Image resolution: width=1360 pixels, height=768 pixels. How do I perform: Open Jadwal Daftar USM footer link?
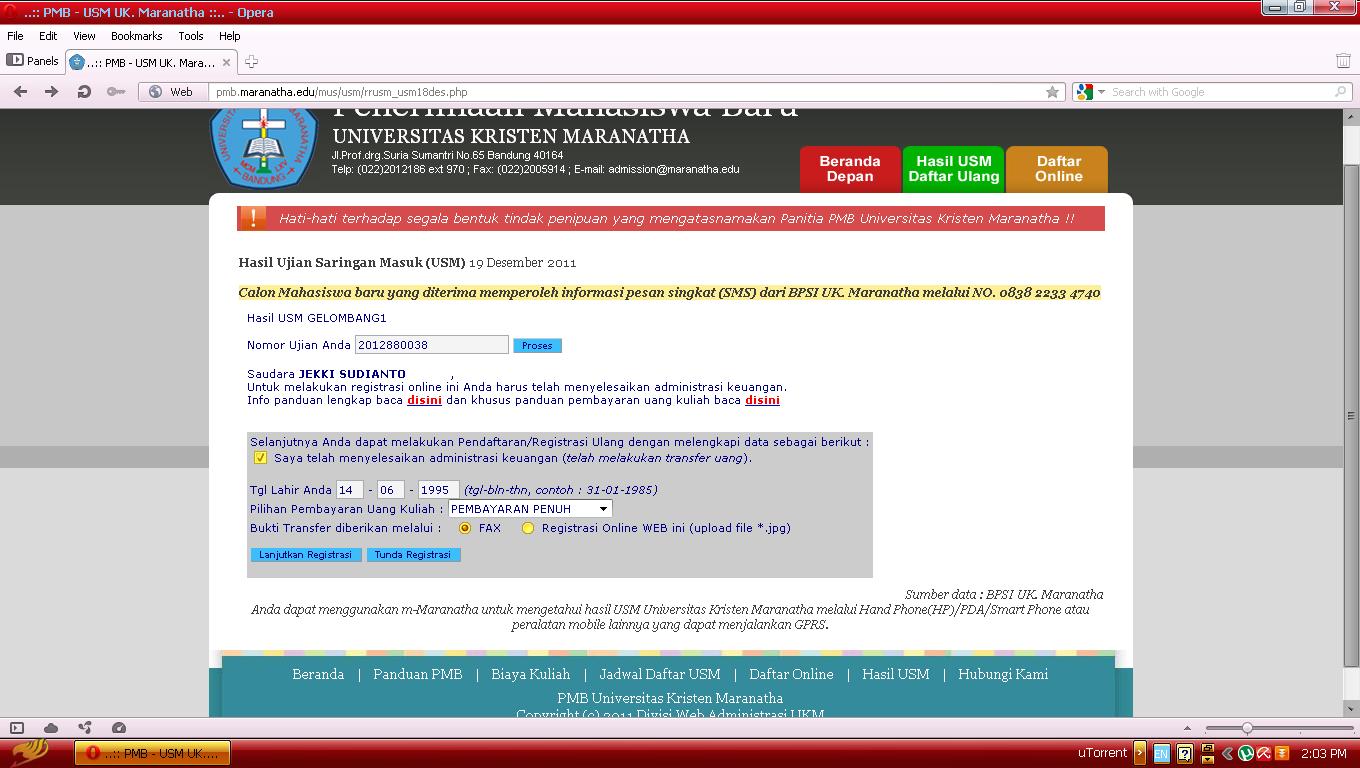pyautogui.click(x=660, y=674)
